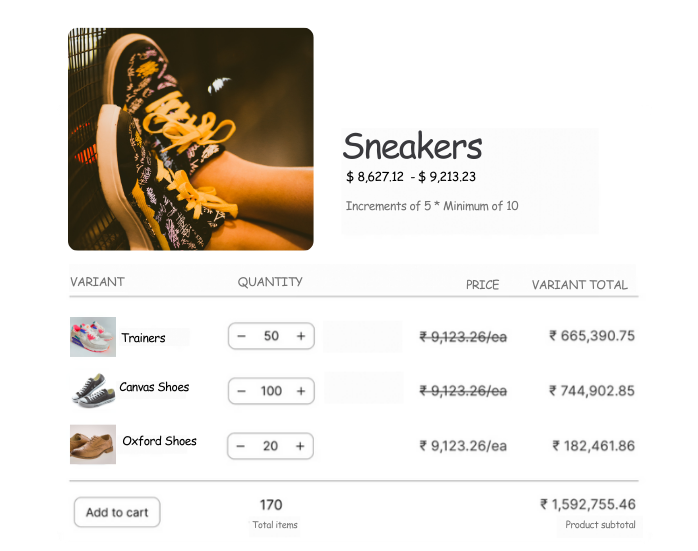
Task: Decrease Canvas Shoes quantity with minus button
Action: pyautogui.click(x=242, y=391)
